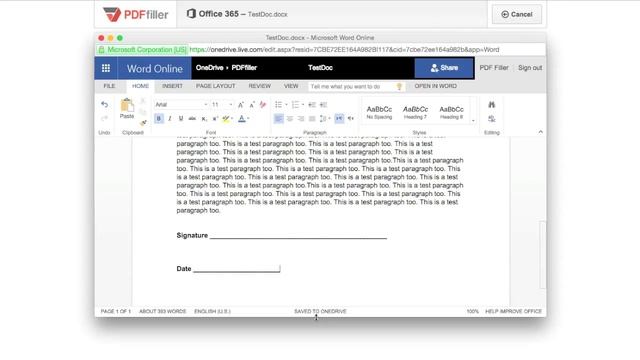Grow the font size
The height and width of the screenshot is (360, 640).
click(241, 105)
